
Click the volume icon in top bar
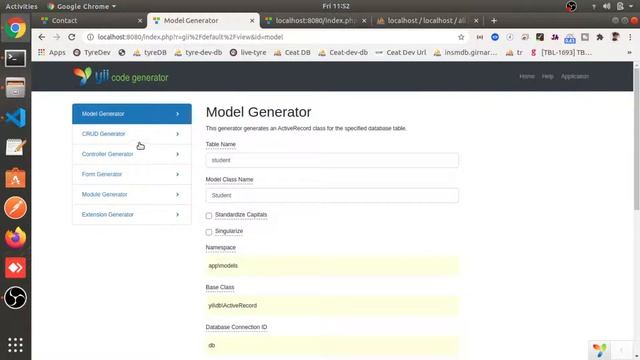tap(607, 6)
